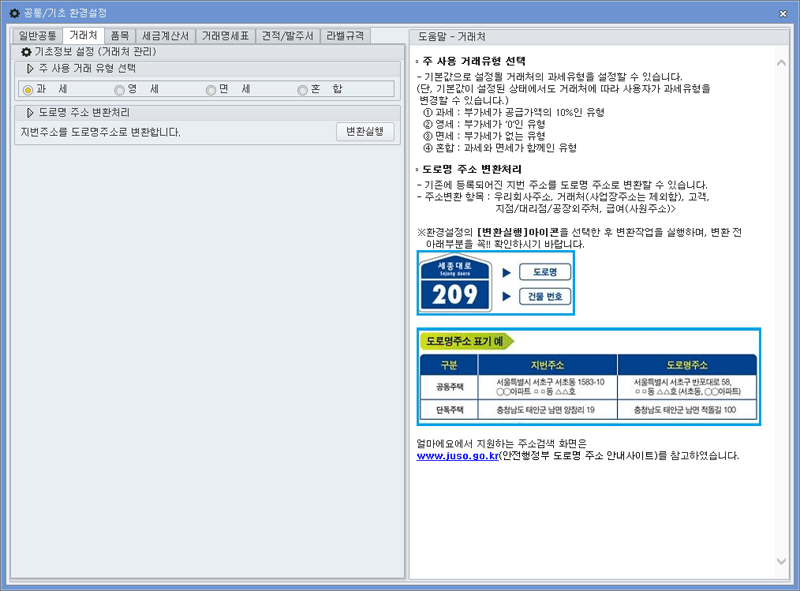
Task: Switch to the 품목 tab
Action: click(120, 33)
